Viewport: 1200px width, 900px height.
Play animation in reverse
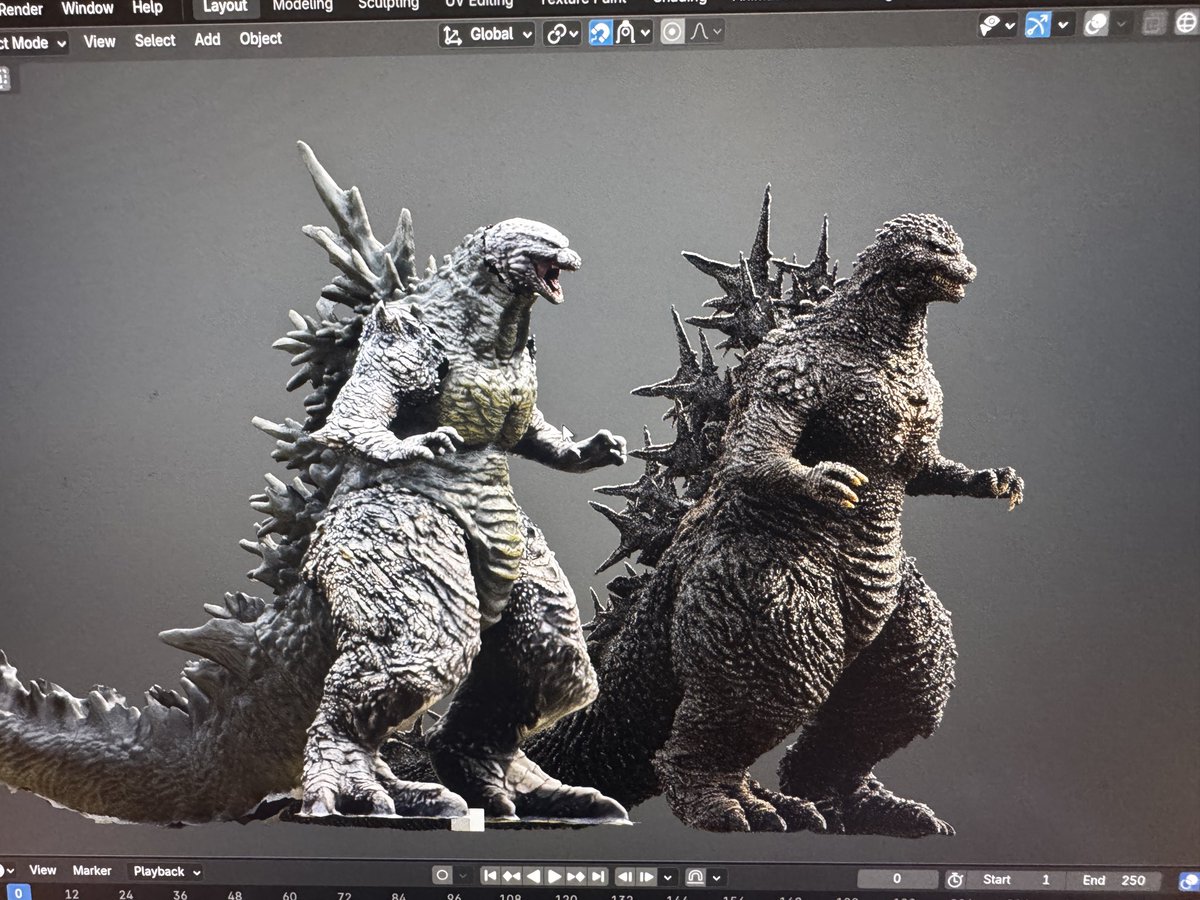click(533, 876)
